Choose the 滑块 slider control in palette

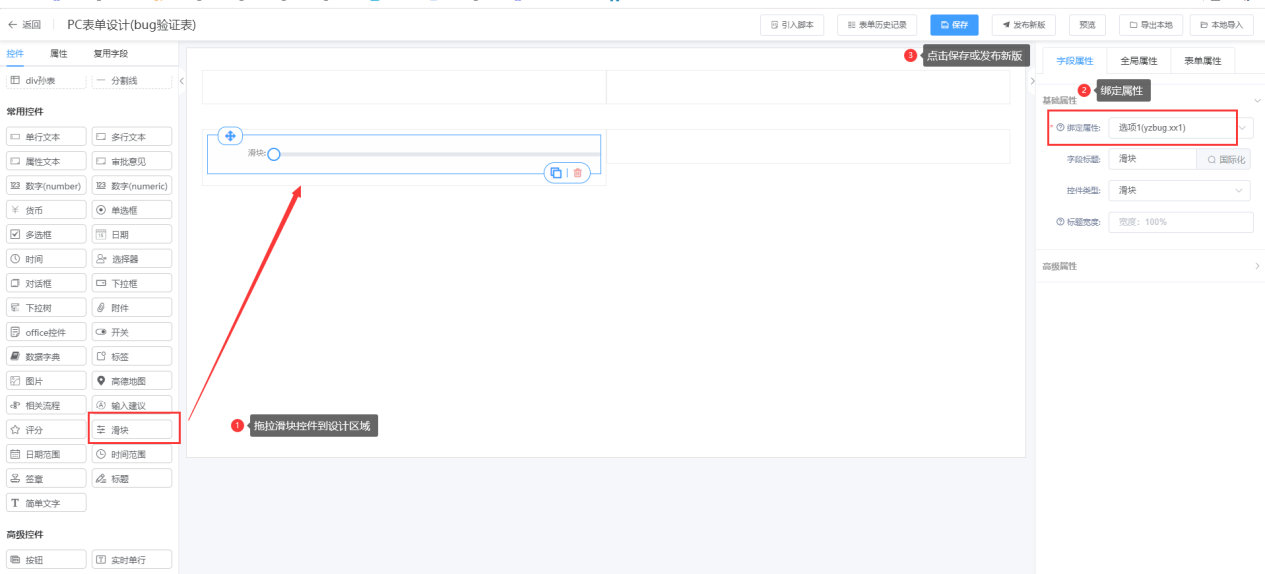pyautogui.click(x=132, y=430)
